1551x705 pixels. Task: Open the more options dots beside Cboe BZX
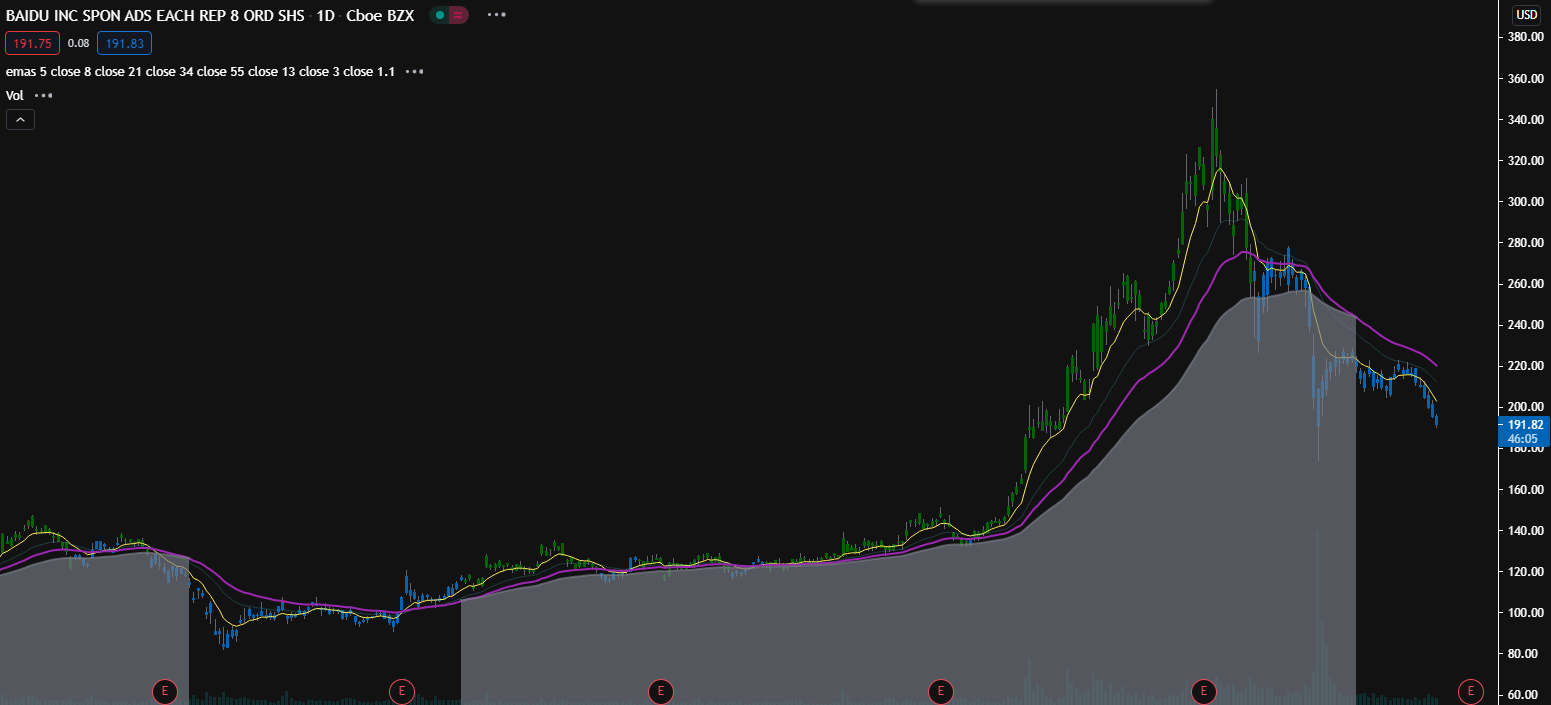495,15
